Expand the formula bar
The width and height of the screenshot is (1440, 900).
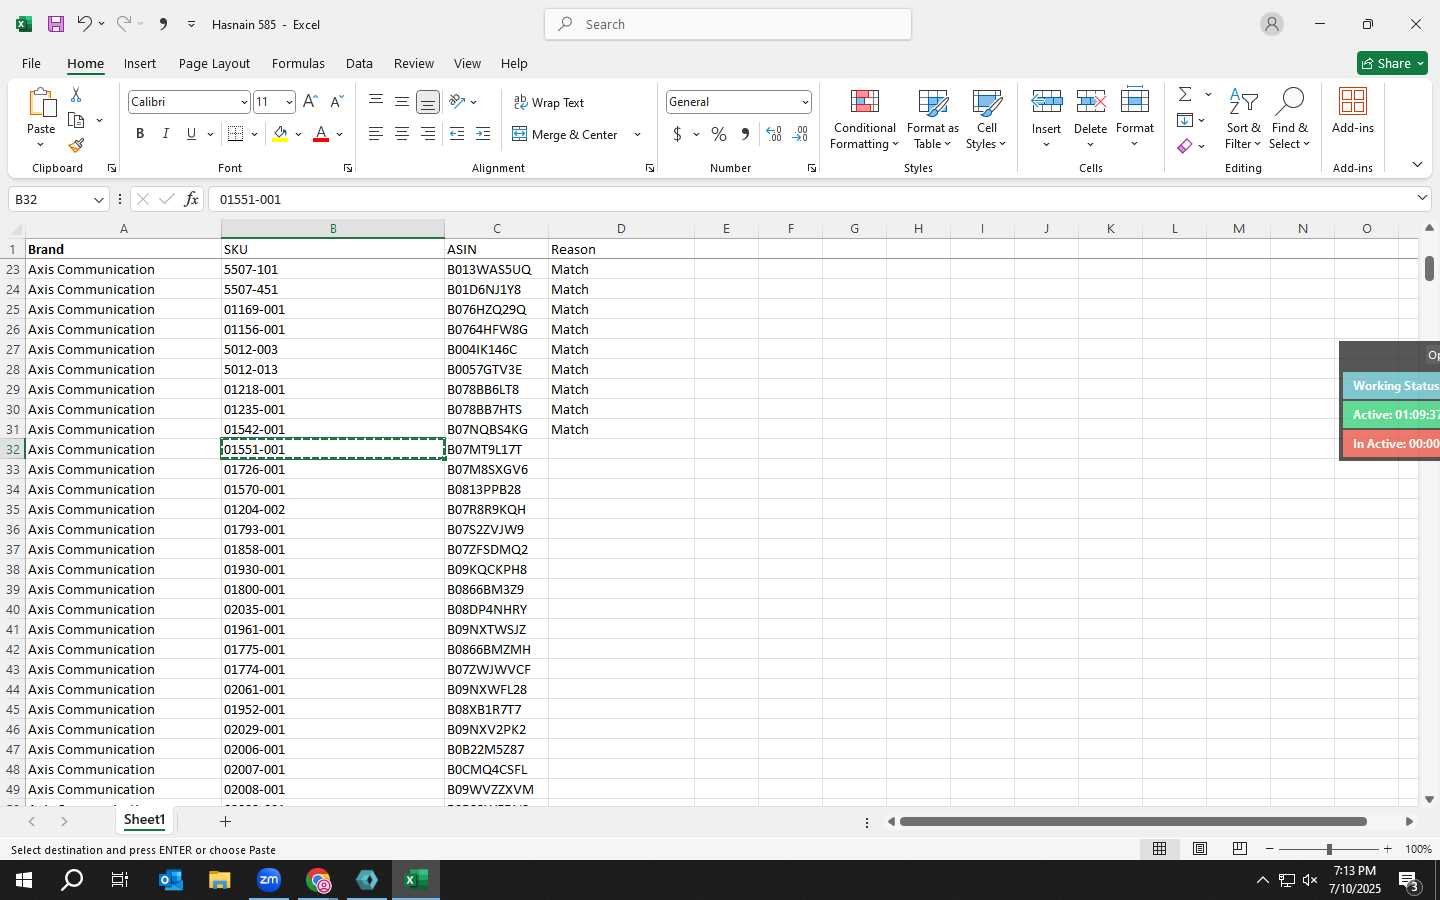1422,198
